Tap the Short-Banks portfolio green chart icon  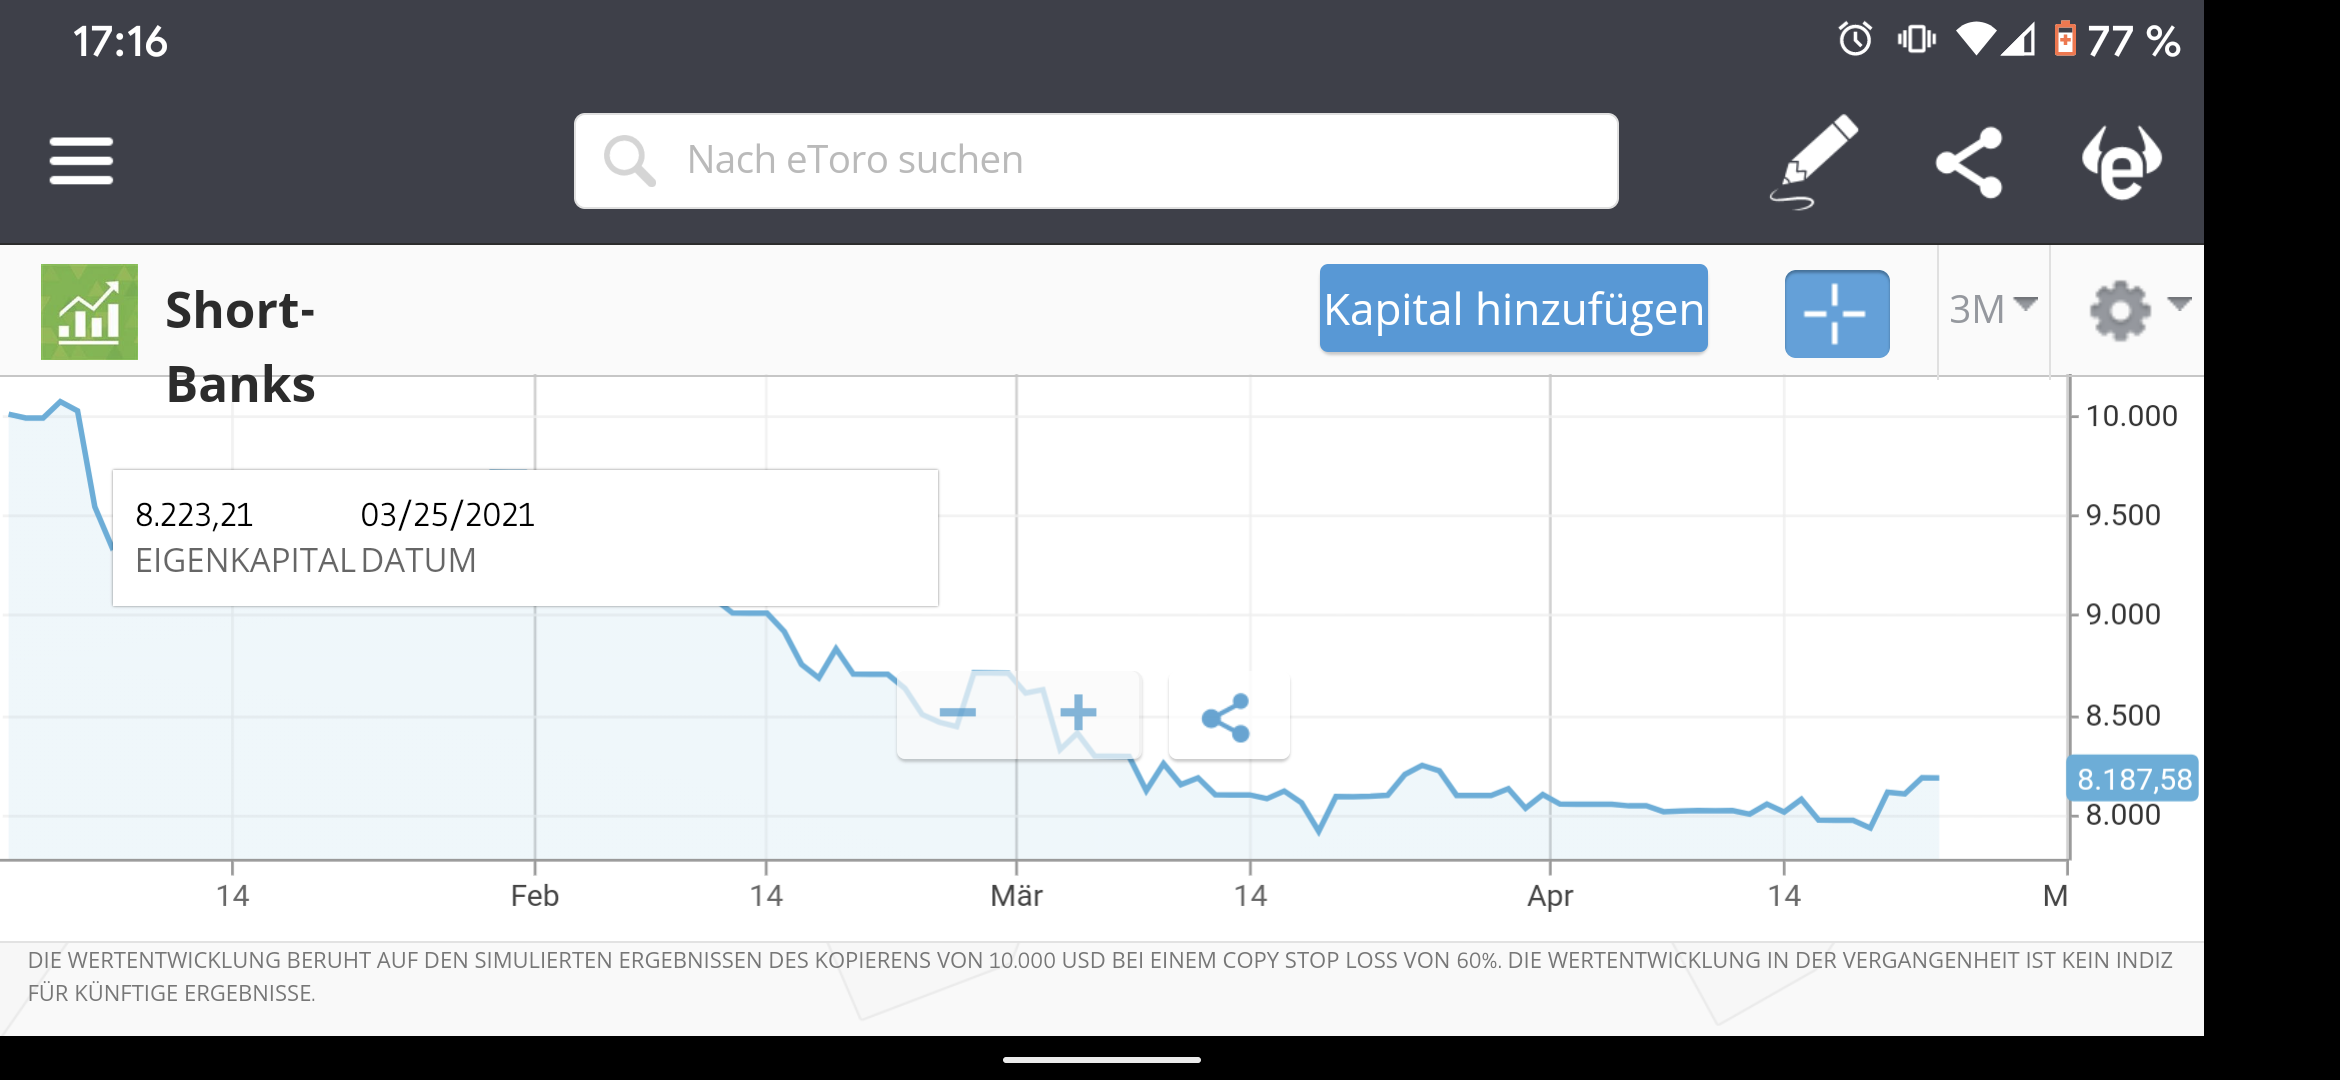point(89,312)
